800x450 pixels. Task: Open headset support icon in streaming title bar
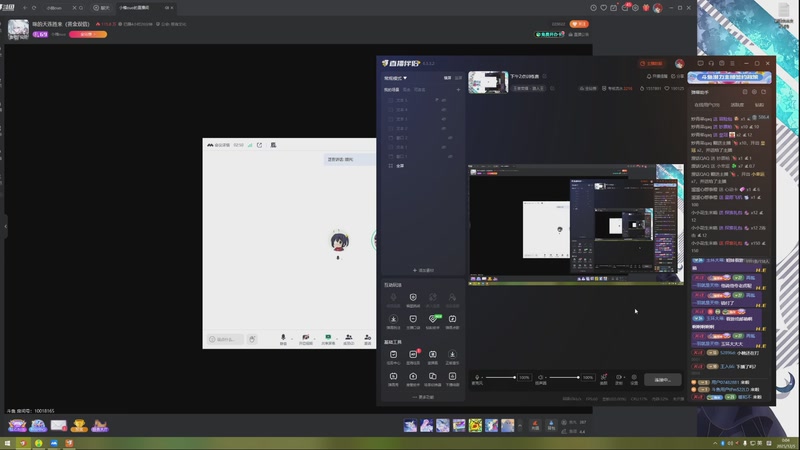pos(711,64)
